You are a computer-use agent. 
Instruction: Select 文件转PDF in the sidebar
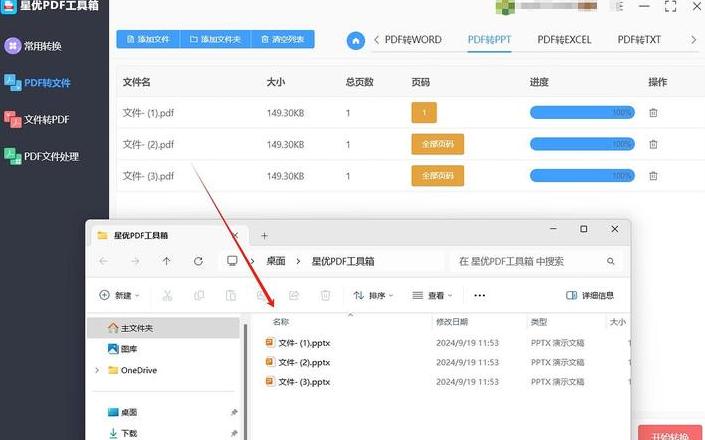[x=37, y=120]
